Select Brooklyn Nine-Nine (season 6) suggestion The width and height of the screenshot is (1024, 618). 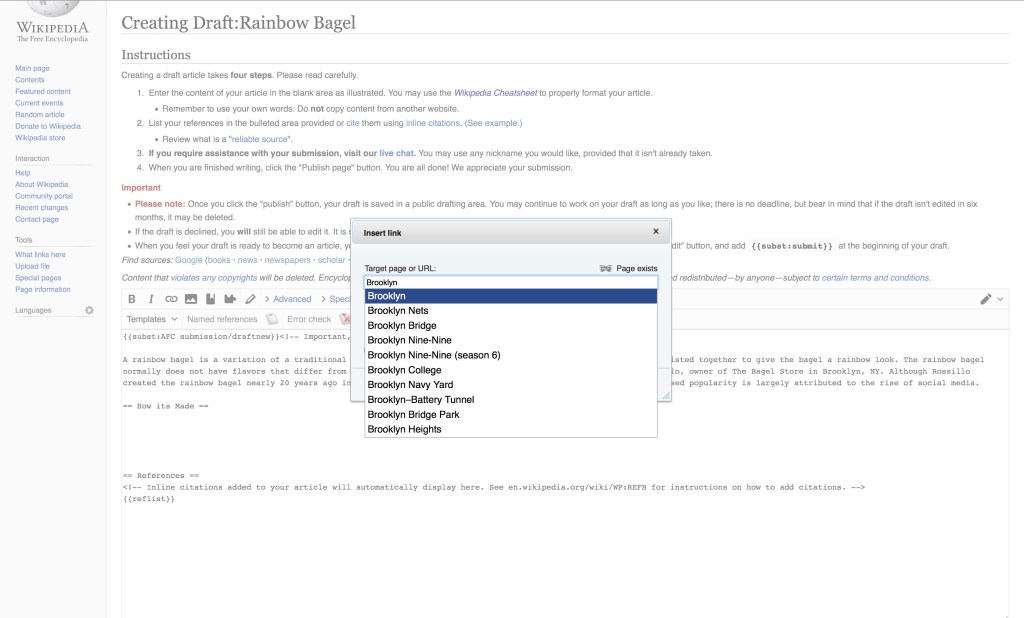[x=433, y=355]
